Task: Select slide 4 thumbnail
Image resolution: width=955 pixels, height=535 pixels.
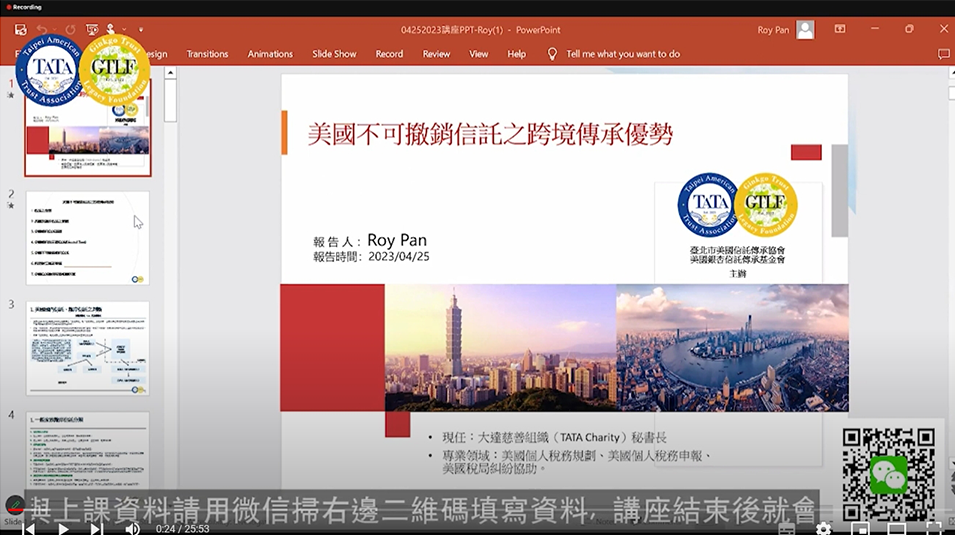Action: pos(88,450)
